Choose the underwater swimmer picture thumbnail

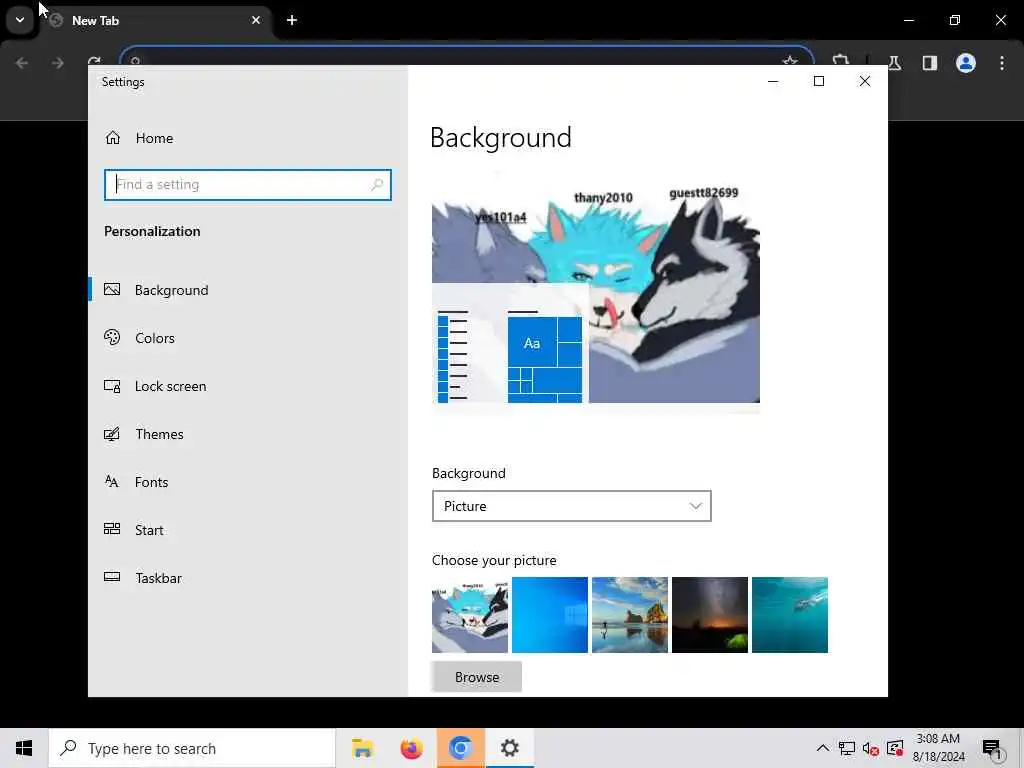point(790,615)
